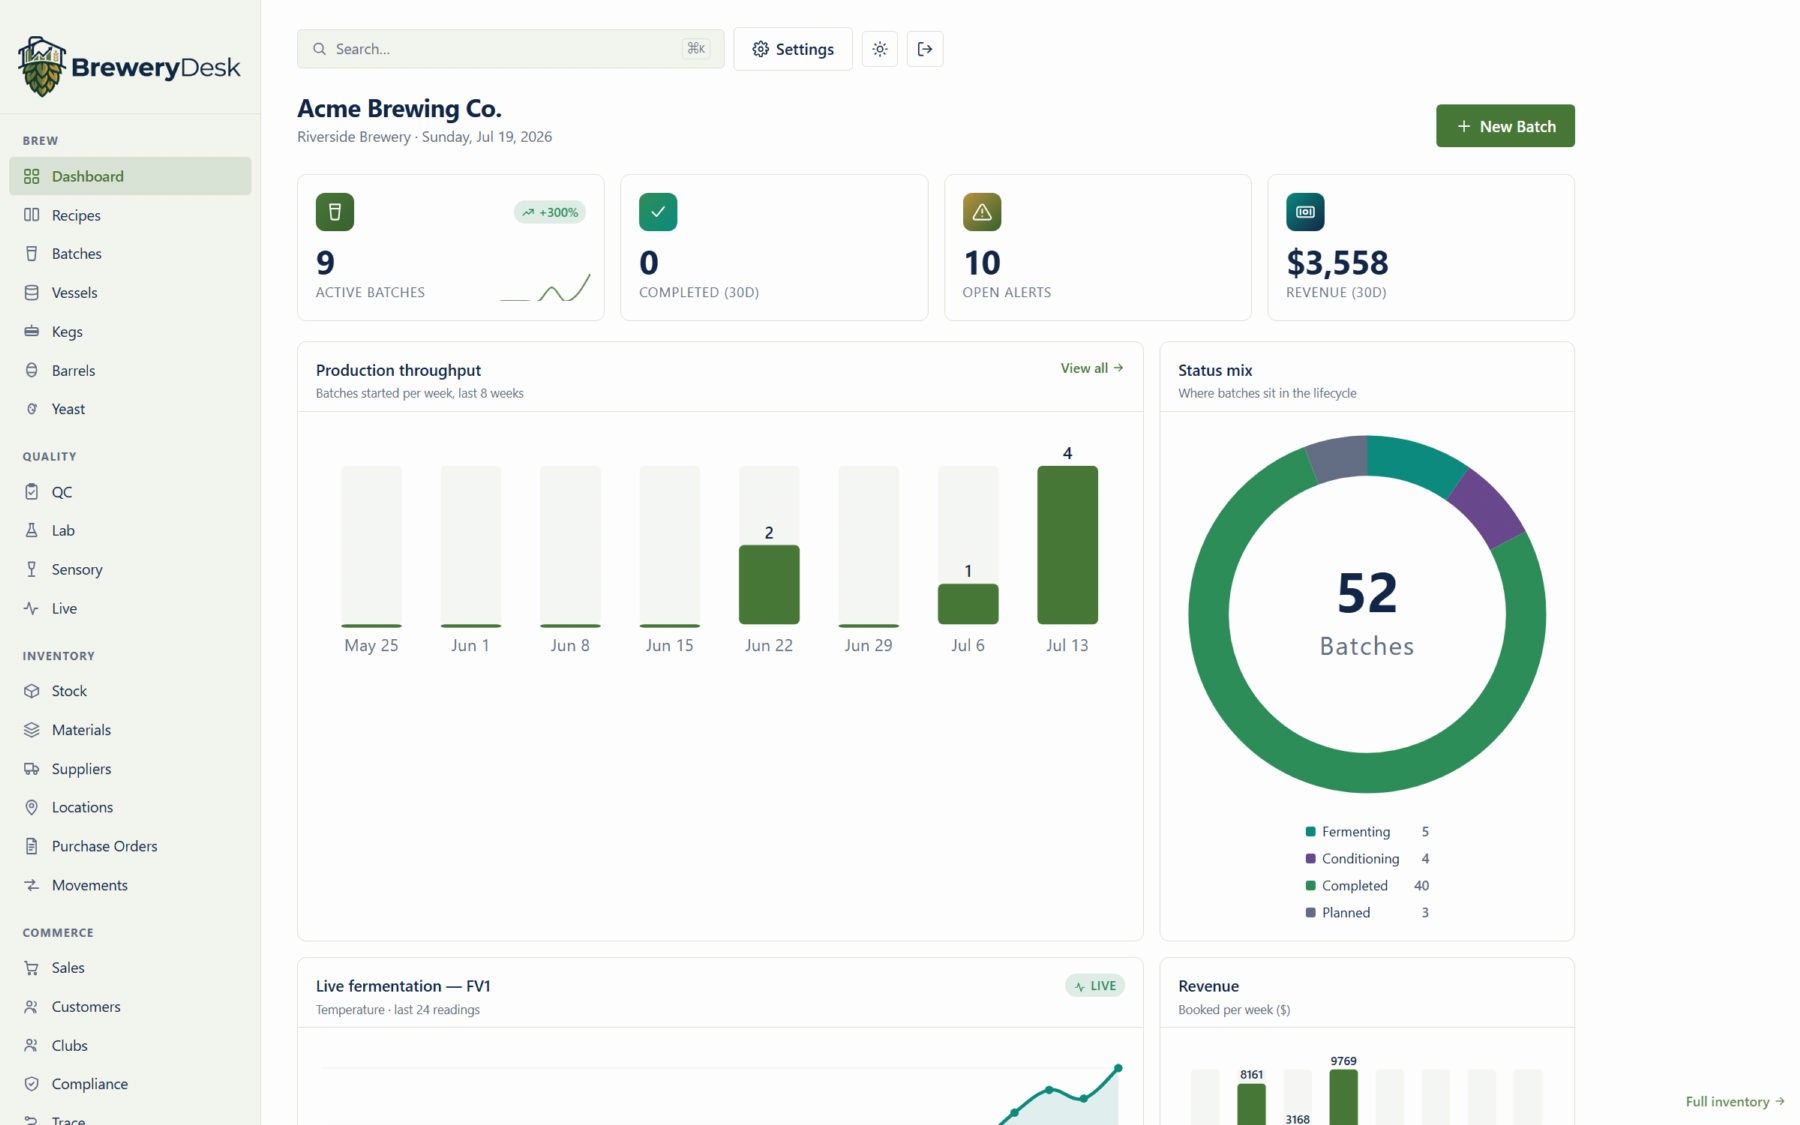This screenshot has height=1125, width=1800.
Task: Click the Sales cart icon
Action: coord(32,968)
